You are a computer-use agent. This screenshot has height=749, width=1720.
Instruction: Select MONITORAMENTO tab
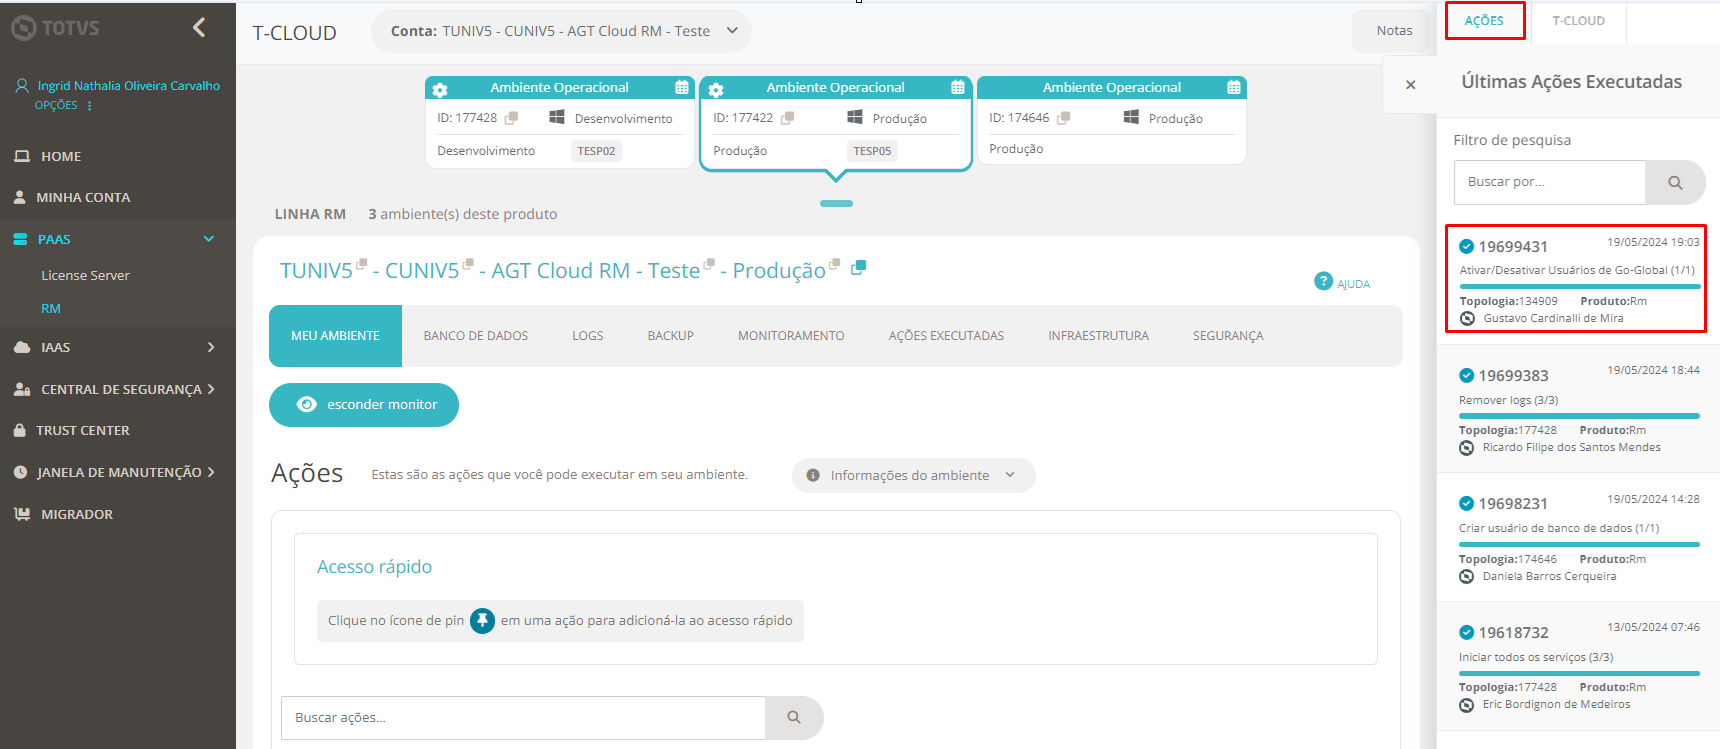[791, 336]
